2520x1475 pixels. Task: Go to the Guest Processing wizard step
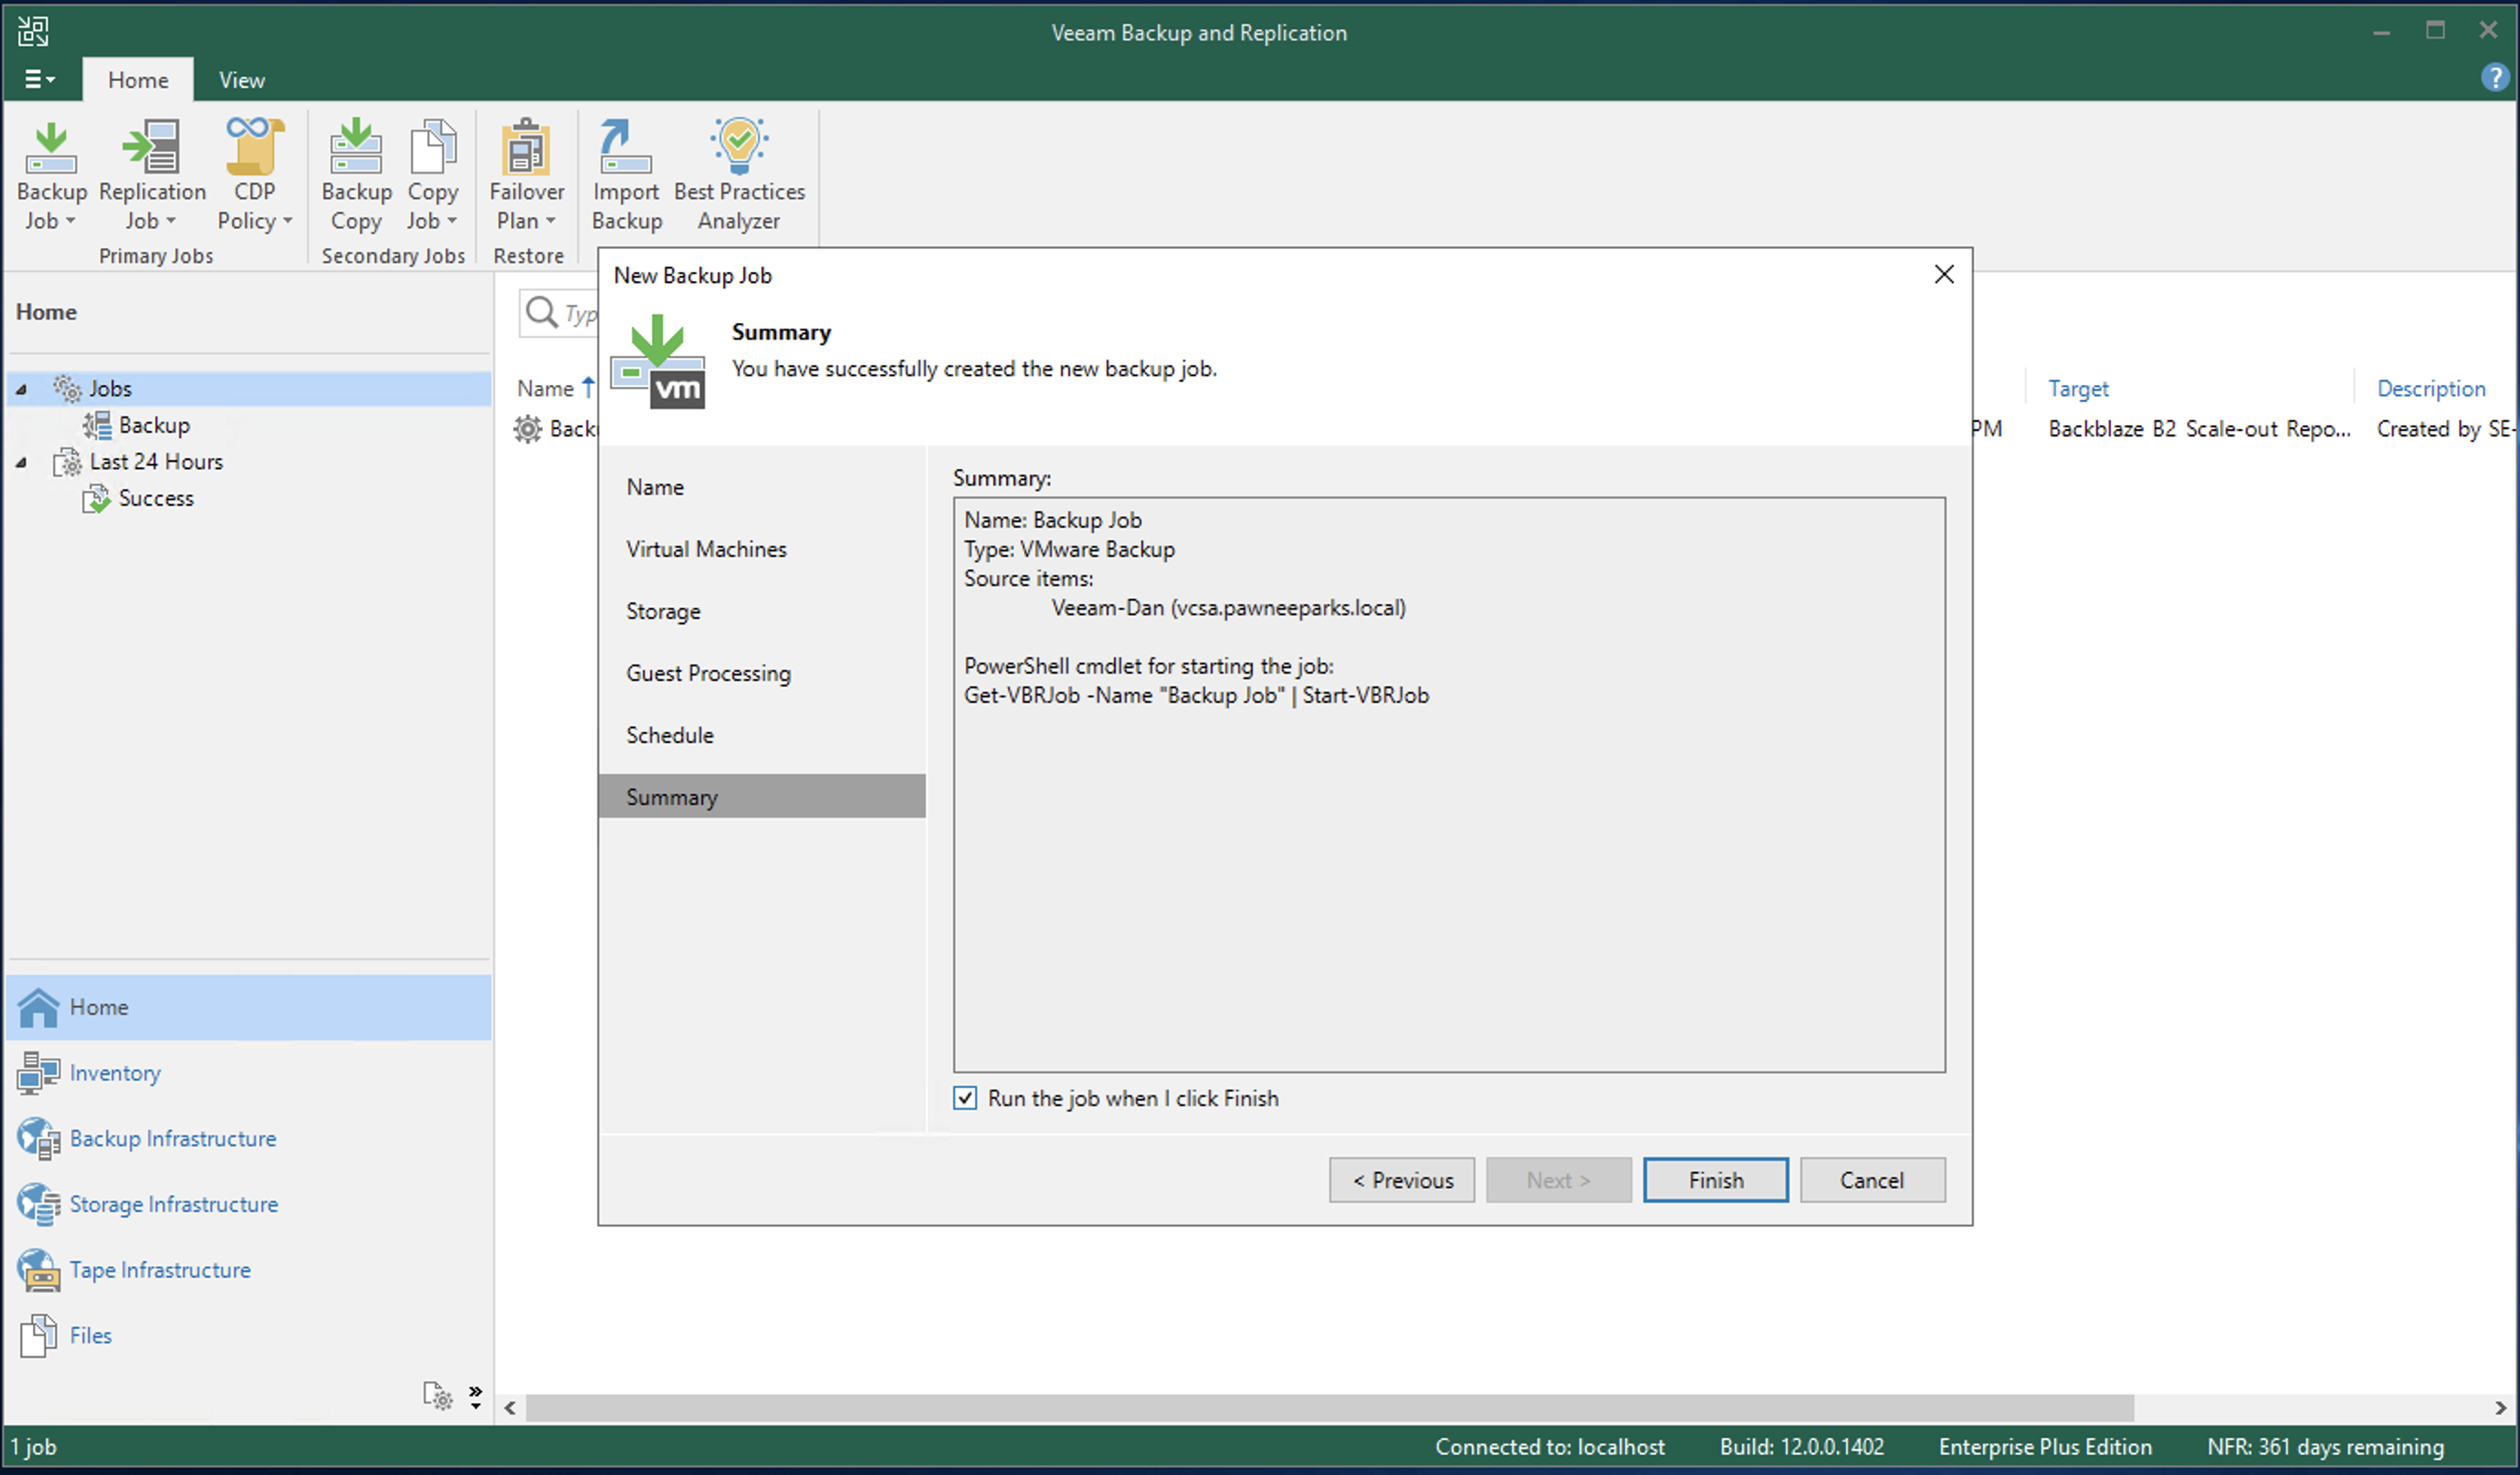(x=708, y=673)
